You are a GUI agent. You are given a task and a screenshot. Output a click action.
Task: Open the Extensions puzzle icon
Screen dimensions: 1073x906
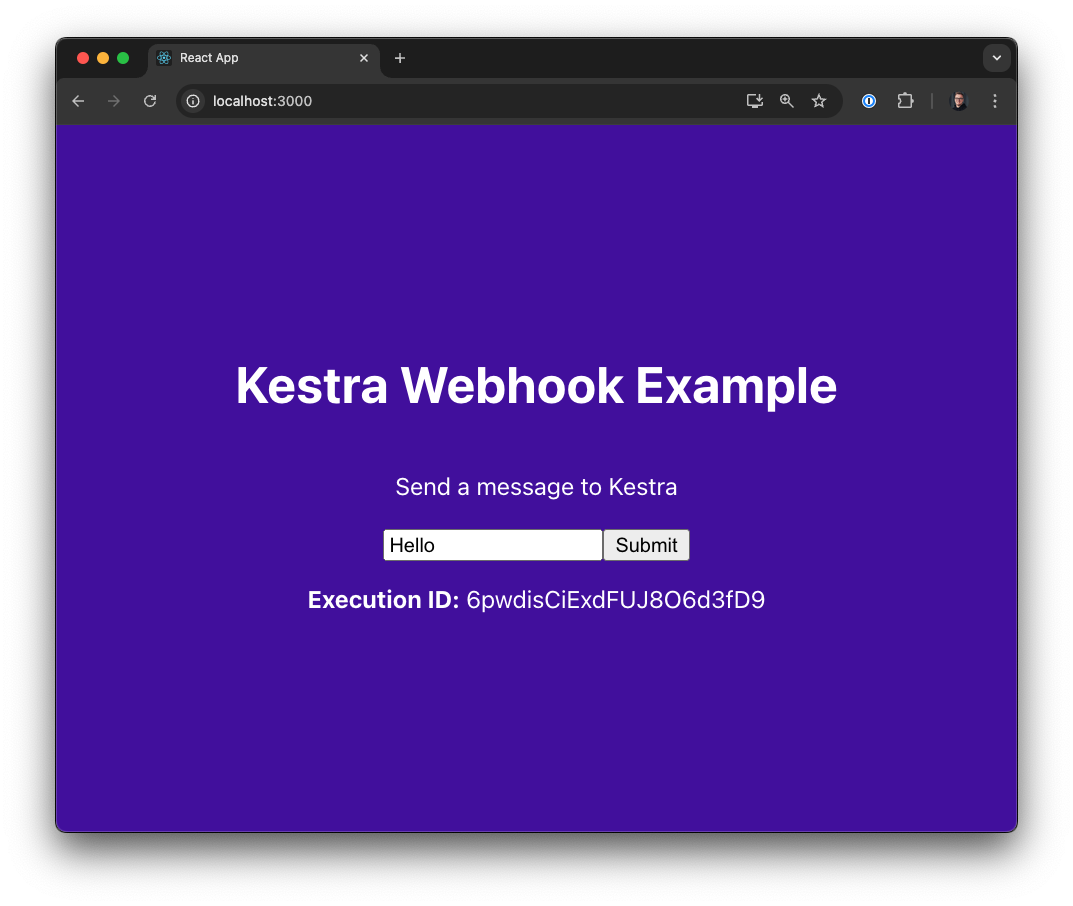point(905,101)
